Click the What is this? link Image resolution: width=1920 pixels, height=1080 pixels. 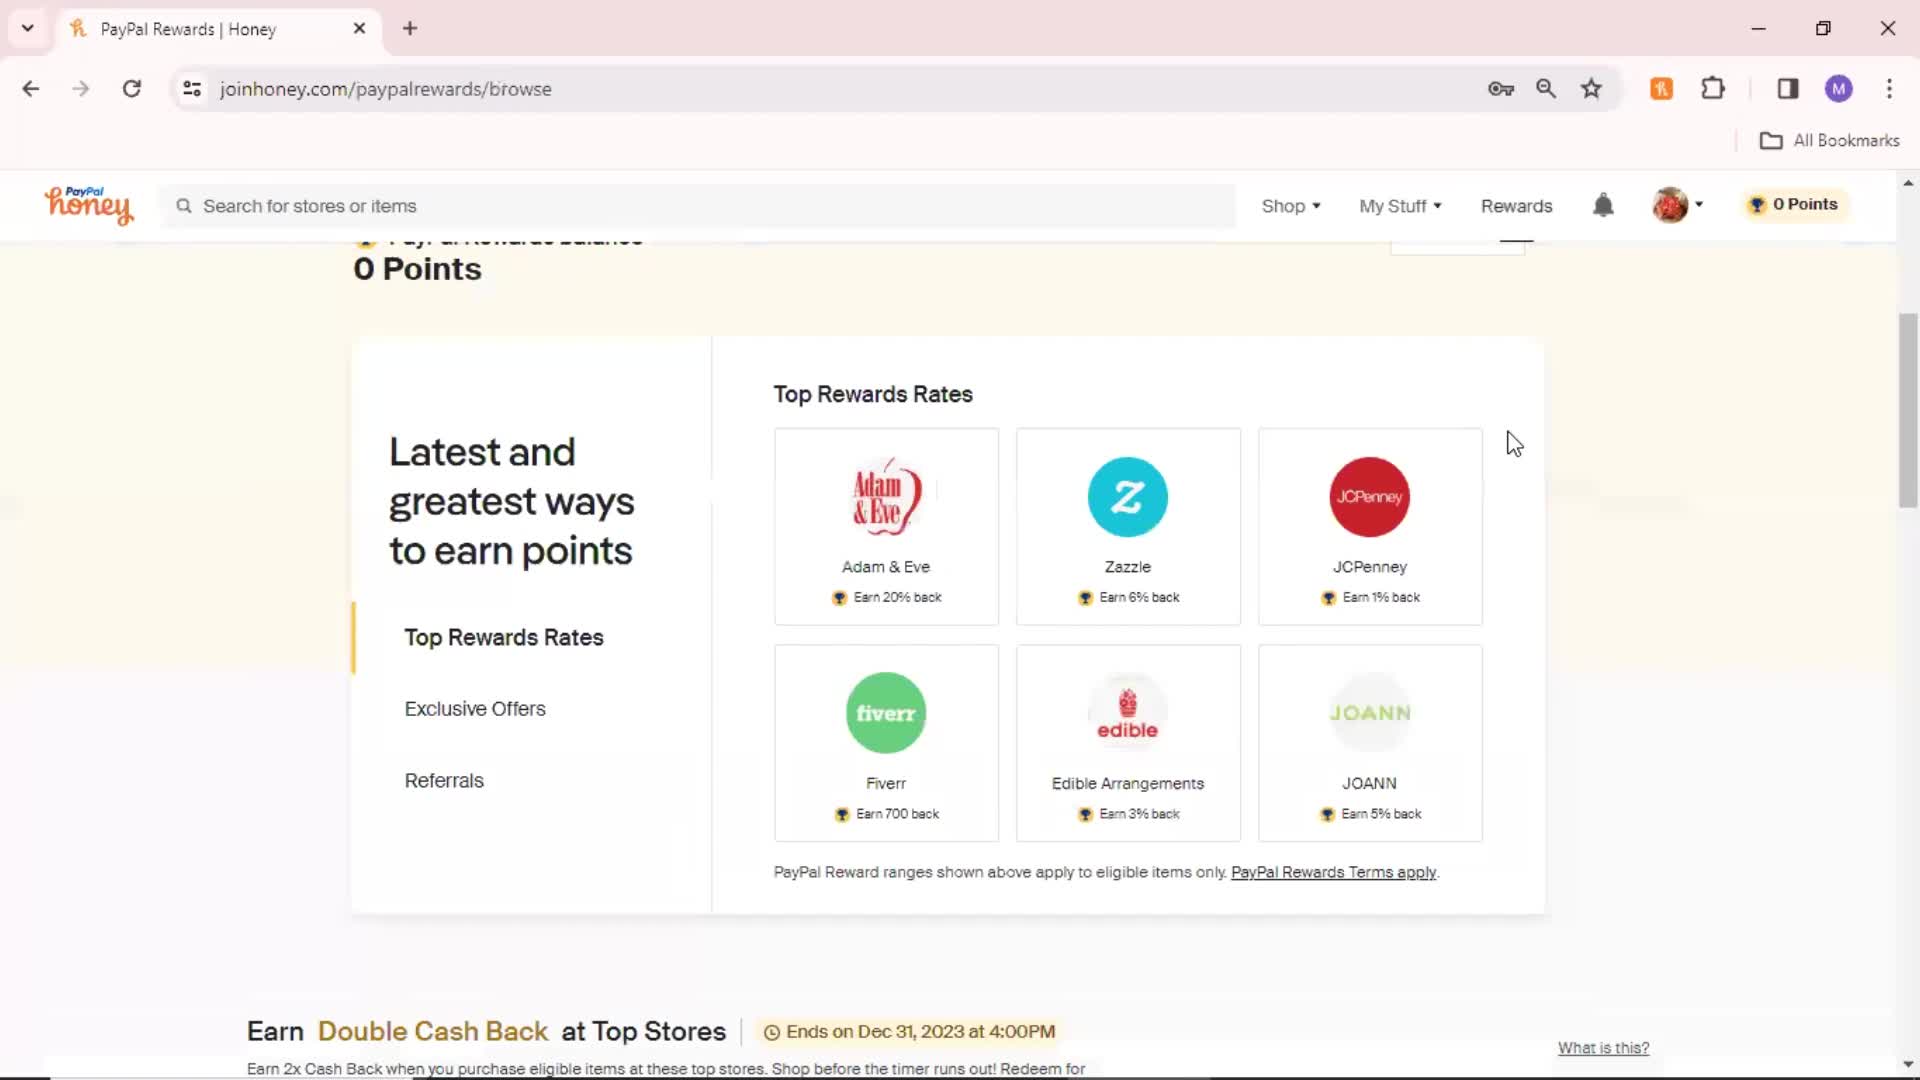[1603, 1048]
